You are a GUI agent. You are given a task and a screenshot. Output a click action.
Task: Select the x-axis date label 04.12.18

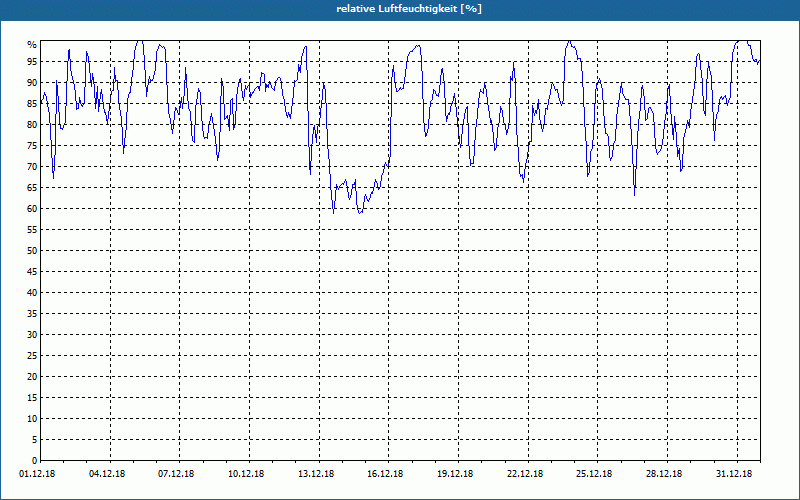click(x=107, y=474)
